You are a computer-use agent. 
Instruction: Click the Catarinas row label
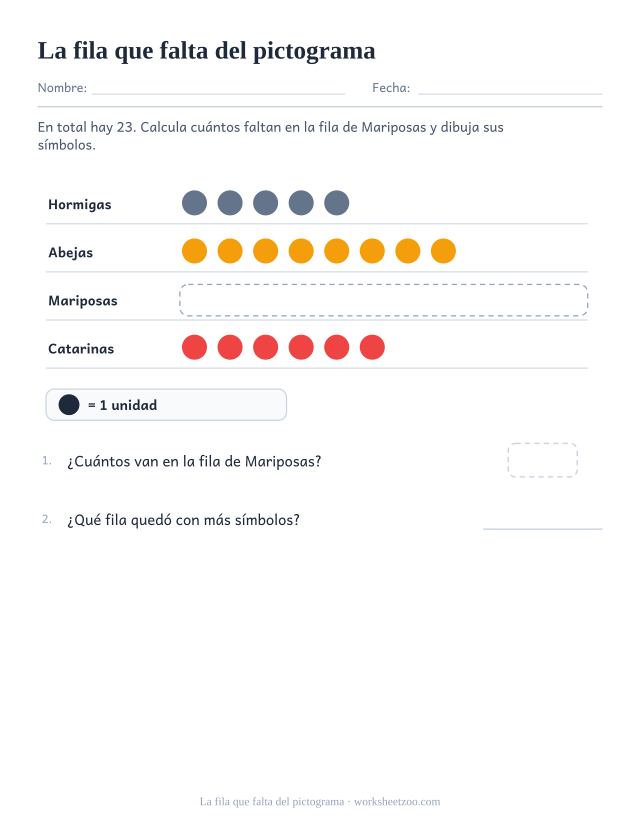coord(81,349)
